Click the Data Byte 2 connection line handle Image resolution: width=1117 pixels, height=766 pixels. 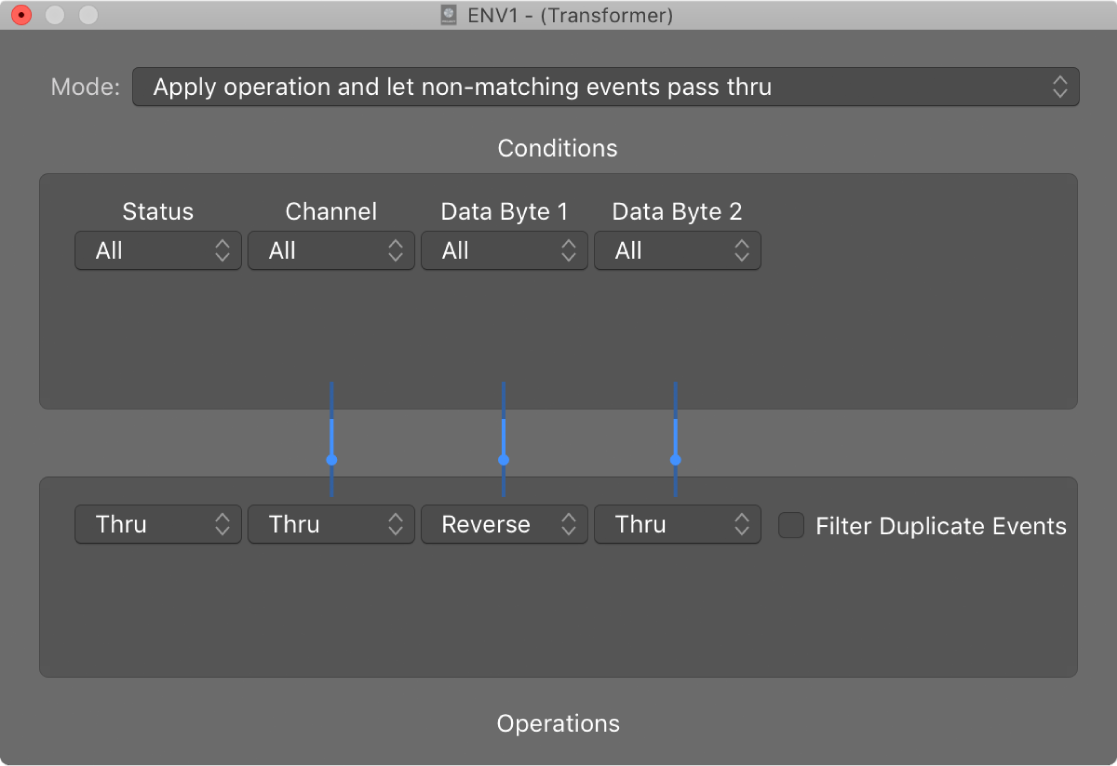[x=675, y=460]
